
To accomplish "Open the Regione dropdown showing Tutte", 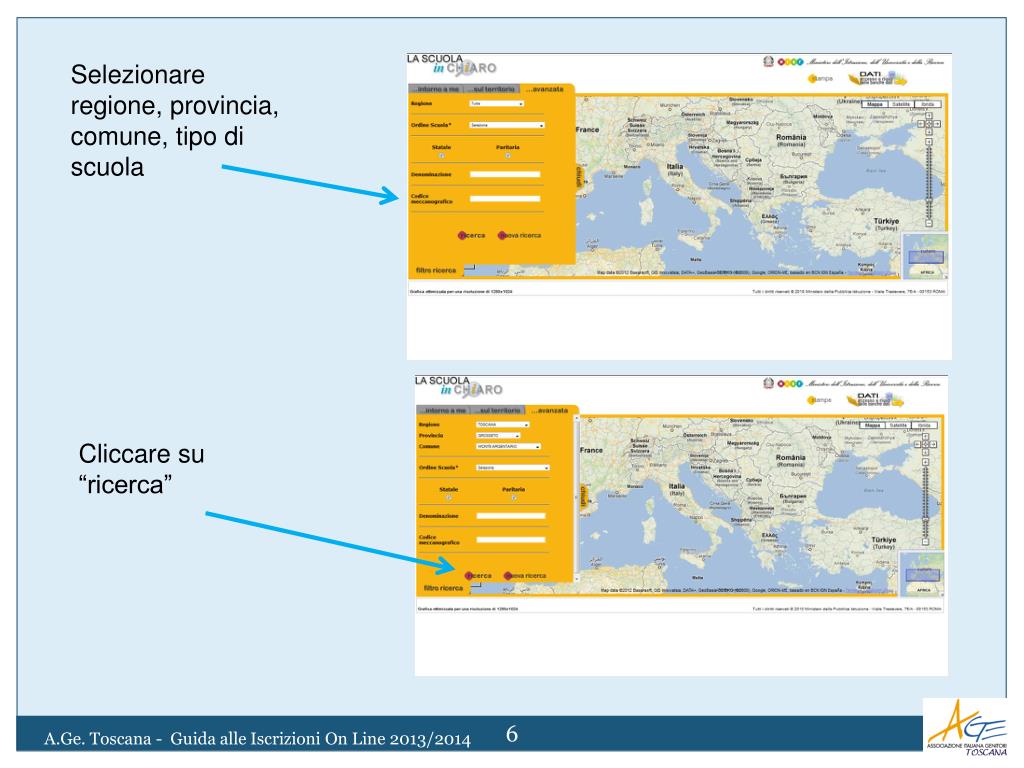I will tap(496, 103).
